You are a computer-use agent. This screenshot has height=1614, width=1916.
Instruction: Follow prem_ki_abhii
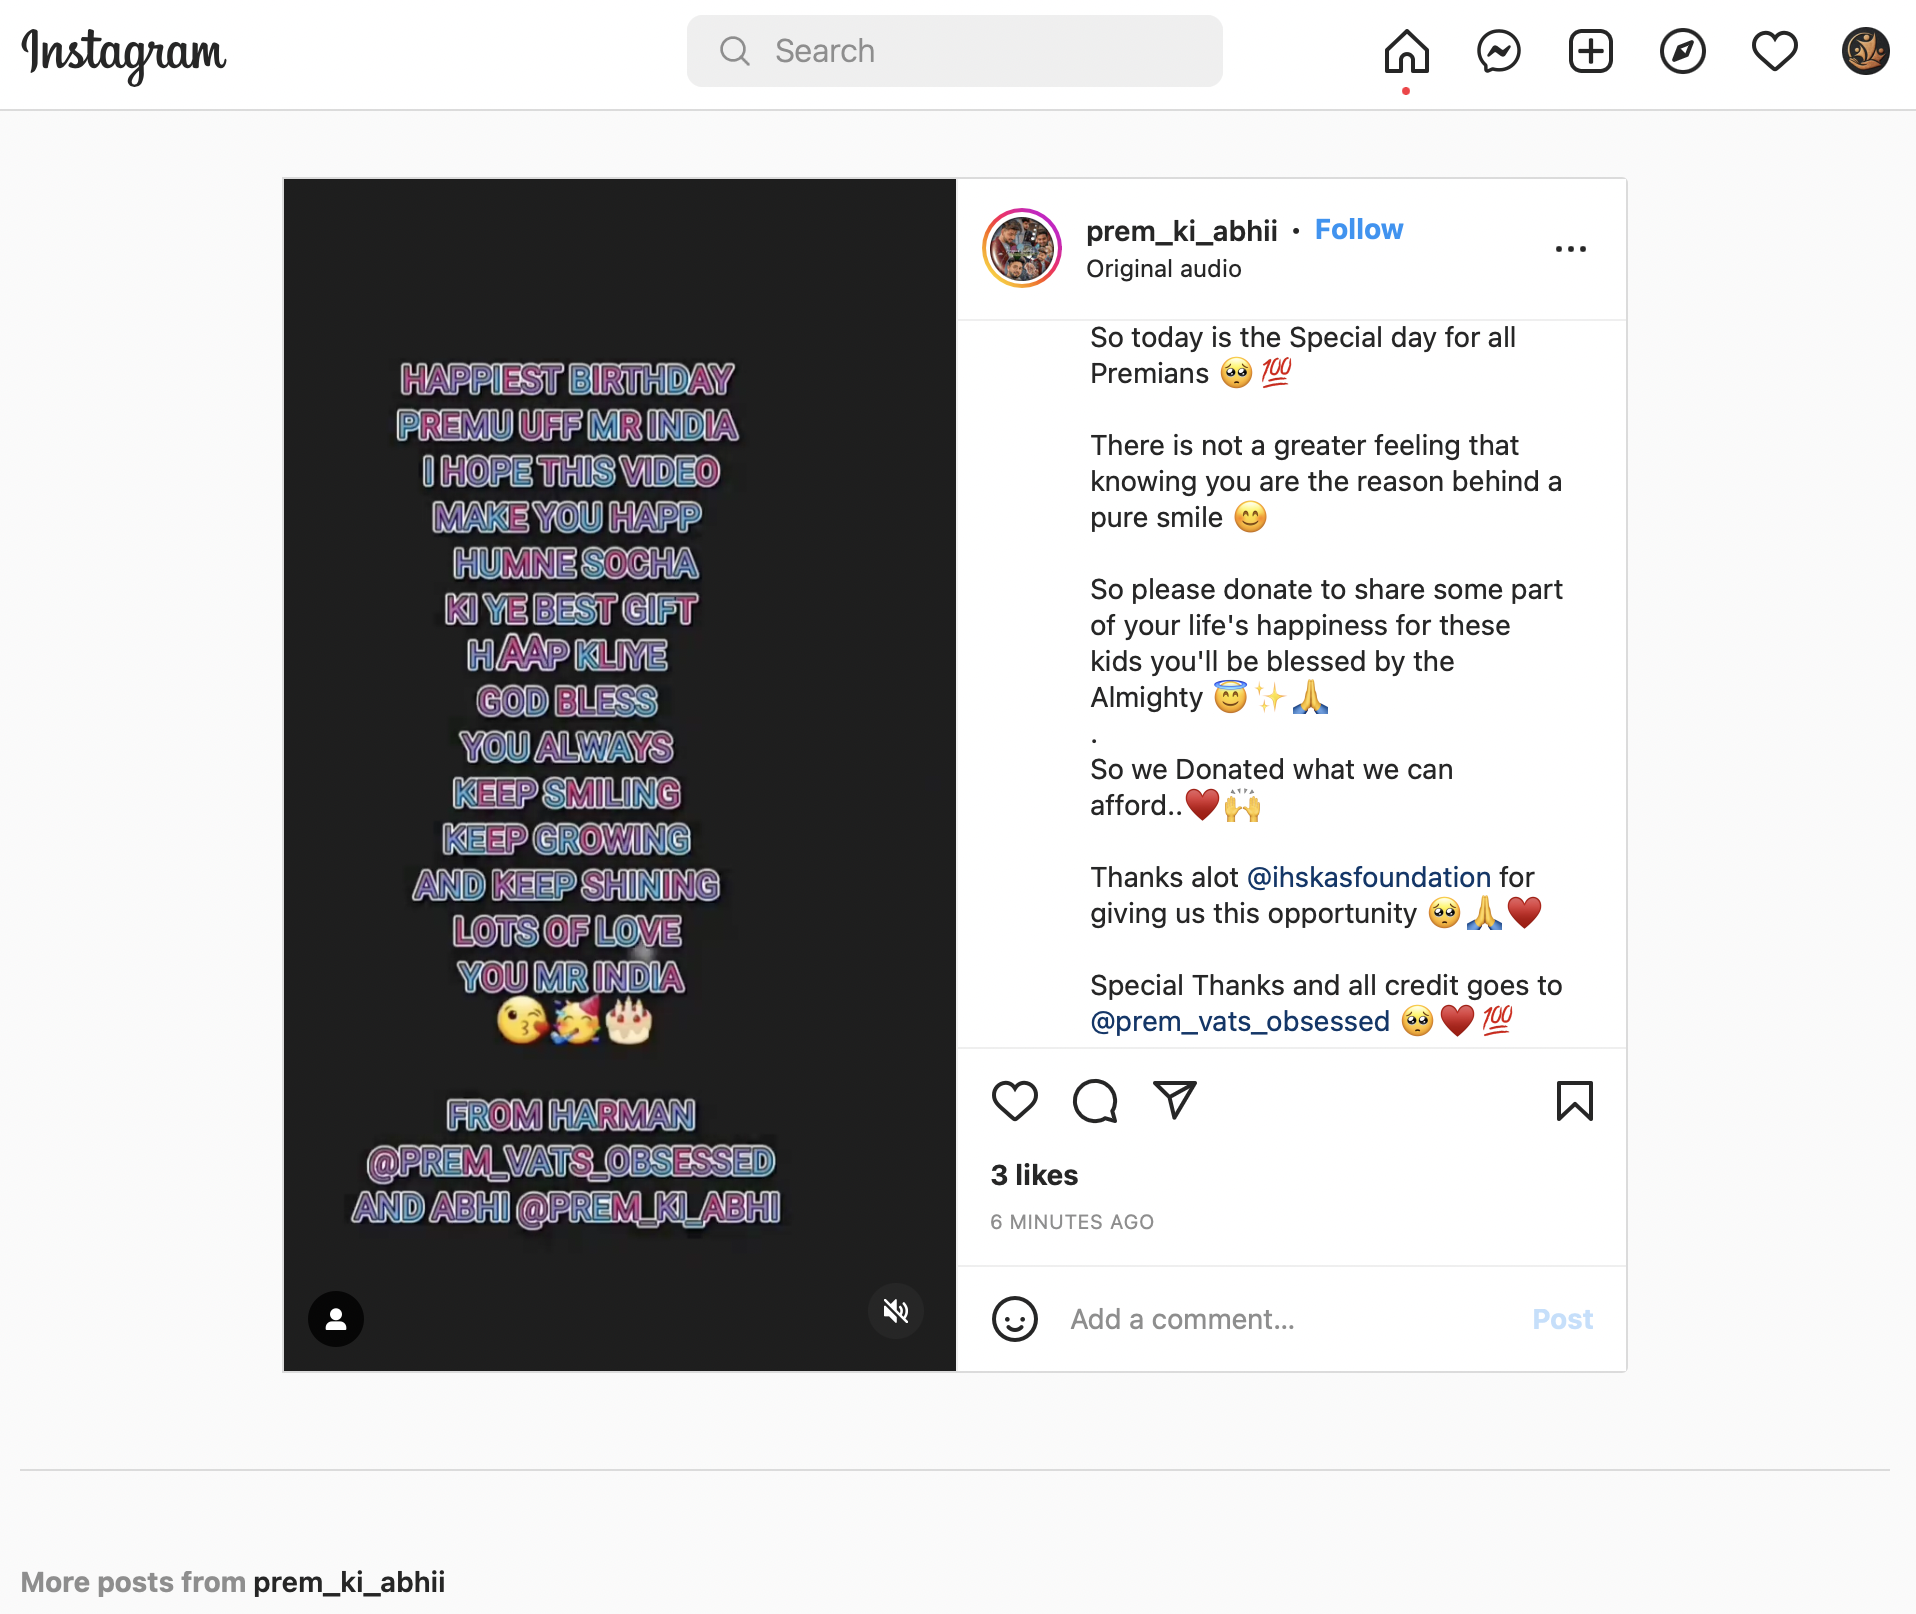[1358, 230]
